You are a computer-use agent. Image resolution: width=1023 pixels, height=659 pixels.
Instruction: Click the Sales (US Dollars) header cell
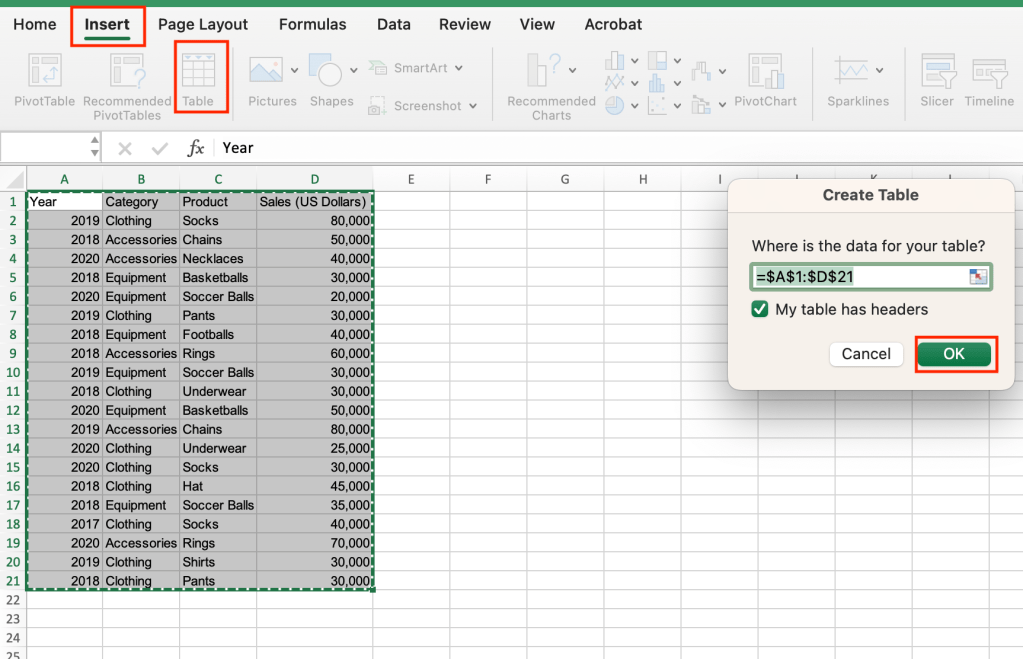(314, 202)
